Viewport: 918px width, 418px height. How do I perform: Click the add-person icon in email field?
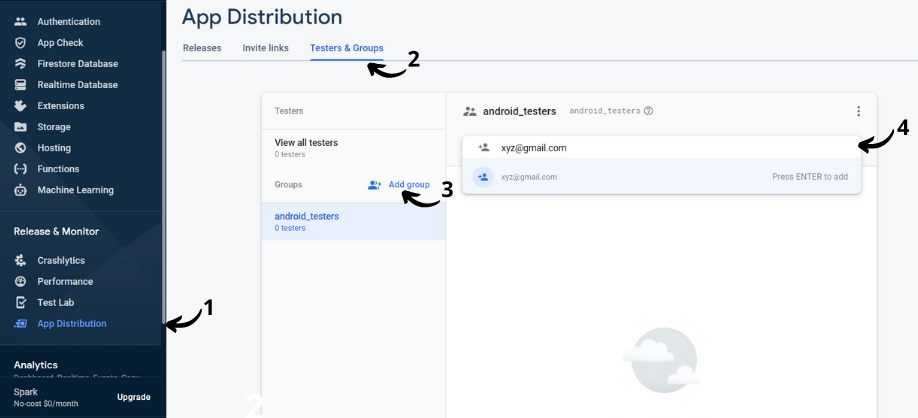[x=484, y=148]
